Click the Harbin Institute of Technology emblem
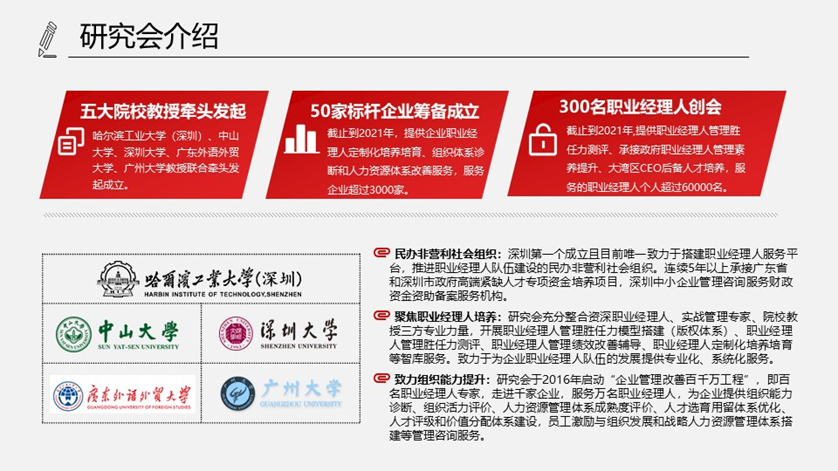Image resolution: width=838 pixels, height=471 pixels. pos(119,279)
